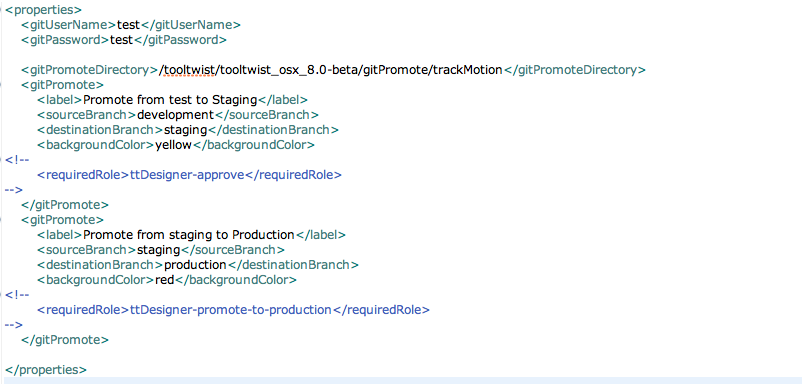This screenshot has height=384, width=802.
Task: Place cursor in gitUserName value test
Action: 128,25
